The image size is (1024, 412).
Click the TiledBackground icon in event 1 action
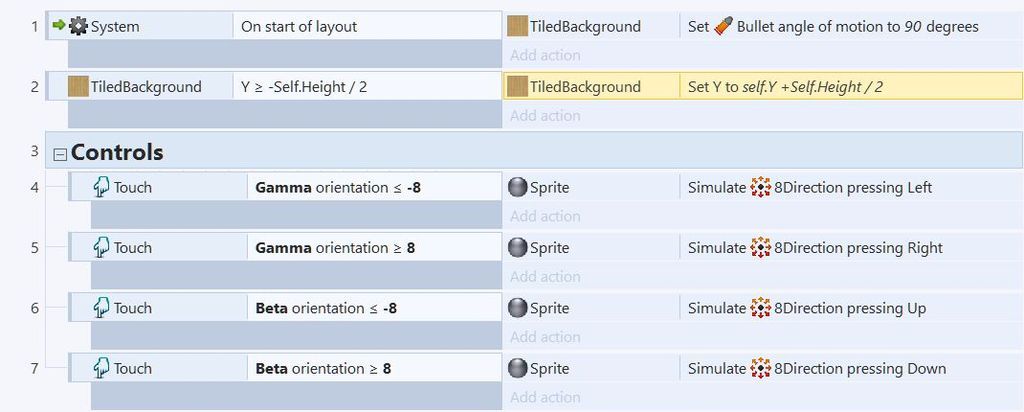(x=518, y=27)
